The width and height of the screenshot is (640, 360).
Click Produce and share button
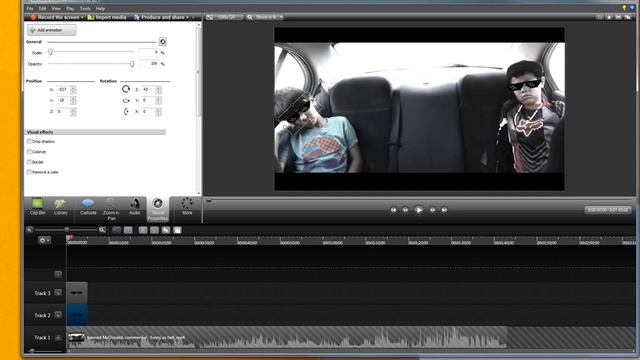click(x=159, y=17)
